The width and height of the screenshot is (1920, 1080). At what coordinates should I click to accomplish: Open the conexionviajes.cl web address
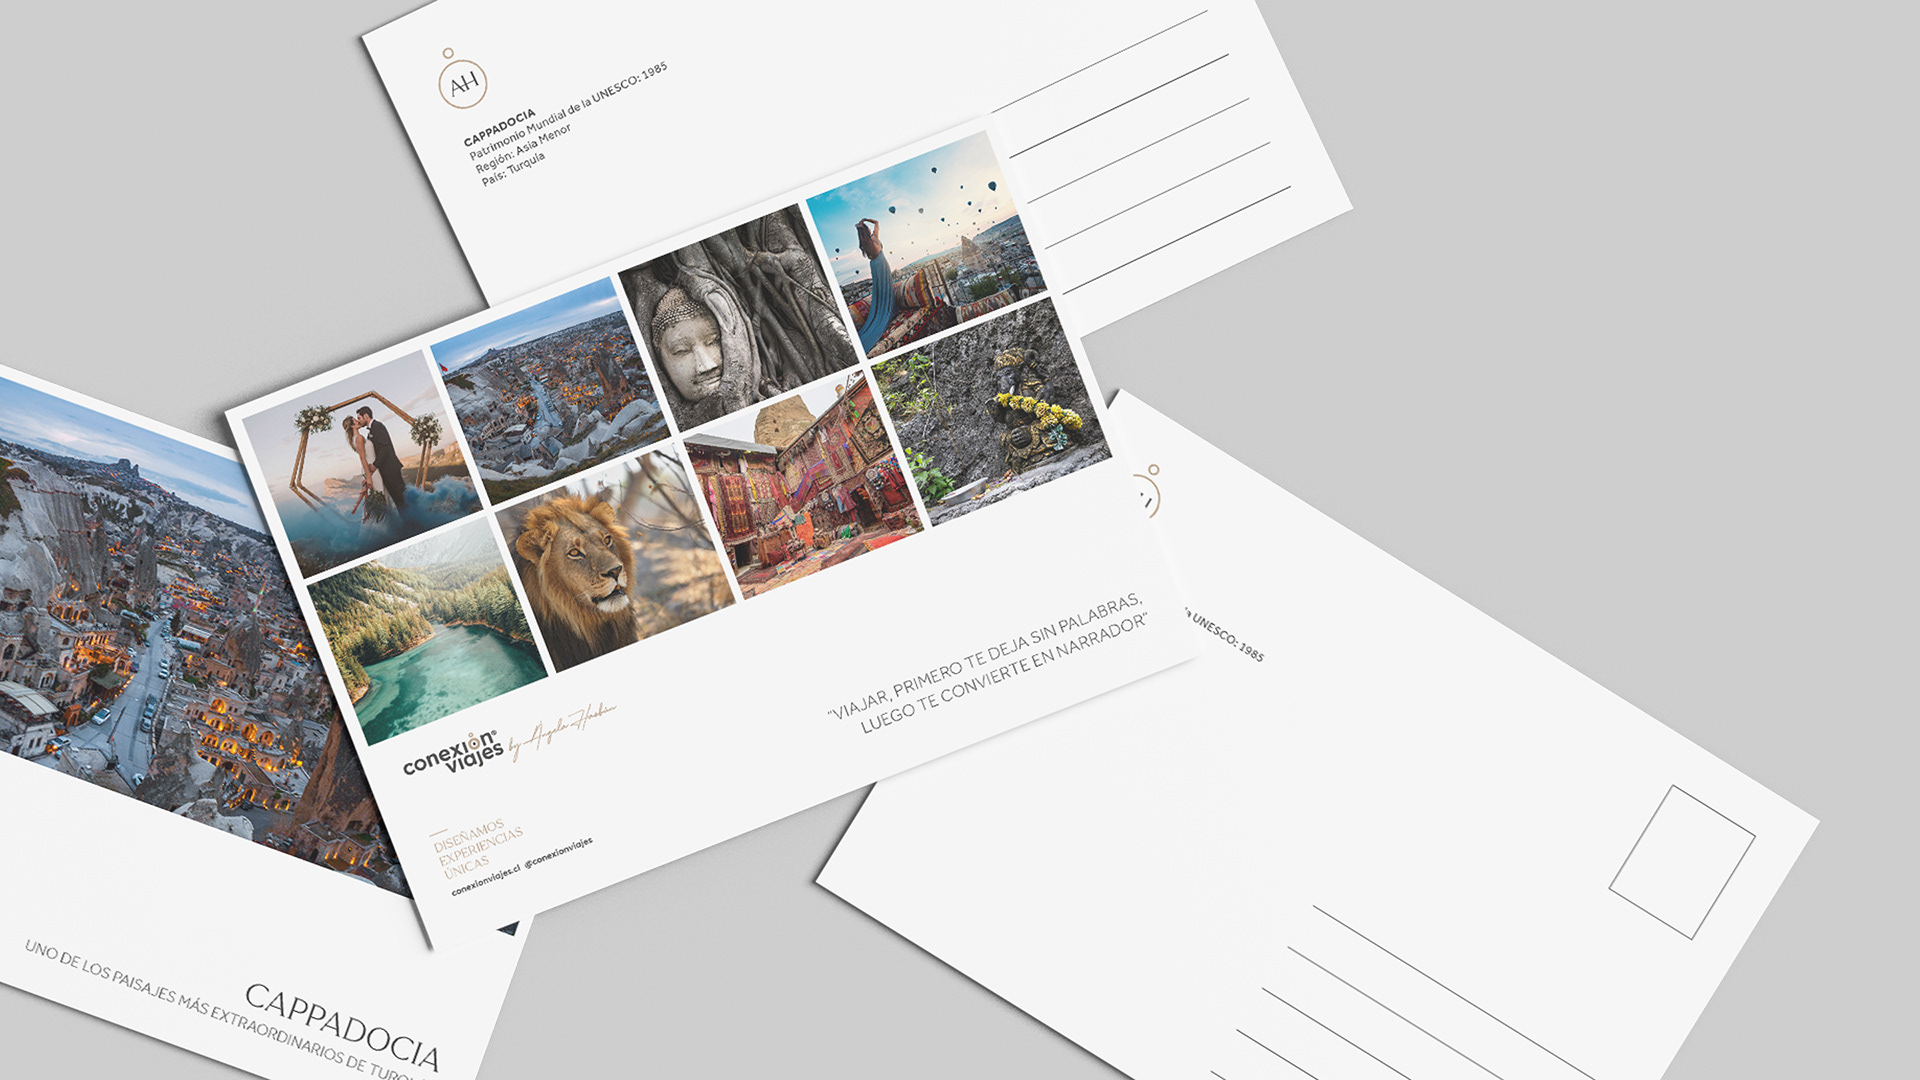tap(486, 880)
